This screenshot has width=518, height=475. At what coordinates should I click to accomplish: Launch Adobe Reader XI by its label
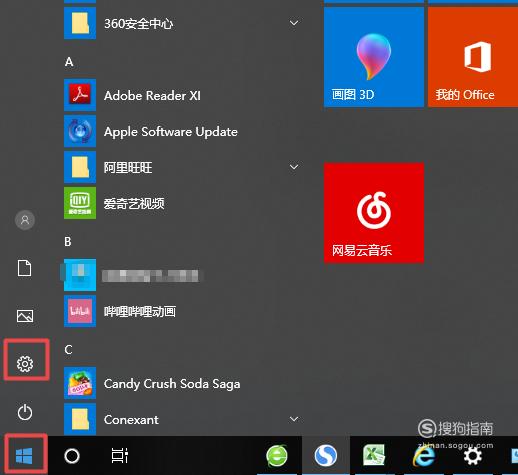[x=152, y=96]
